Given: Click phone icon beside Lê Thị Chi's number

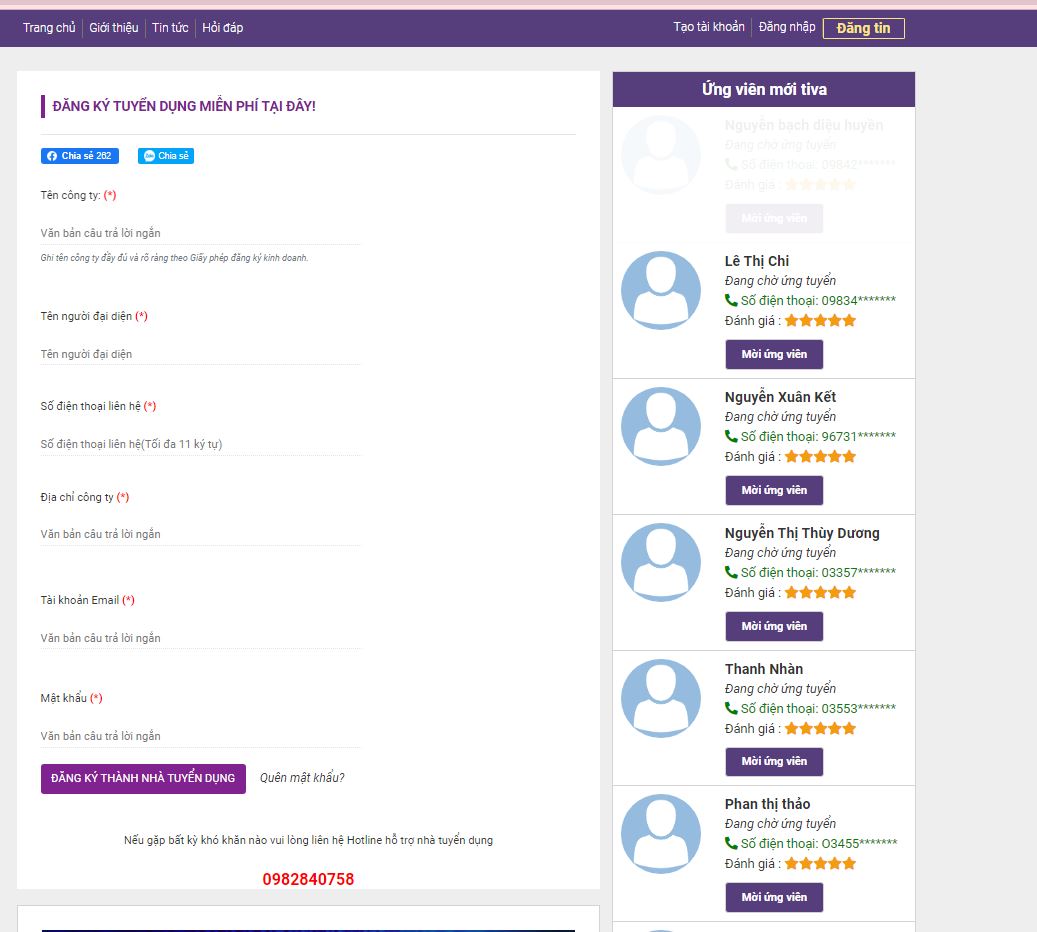Looking at the screenshot, I should [731, 300].
